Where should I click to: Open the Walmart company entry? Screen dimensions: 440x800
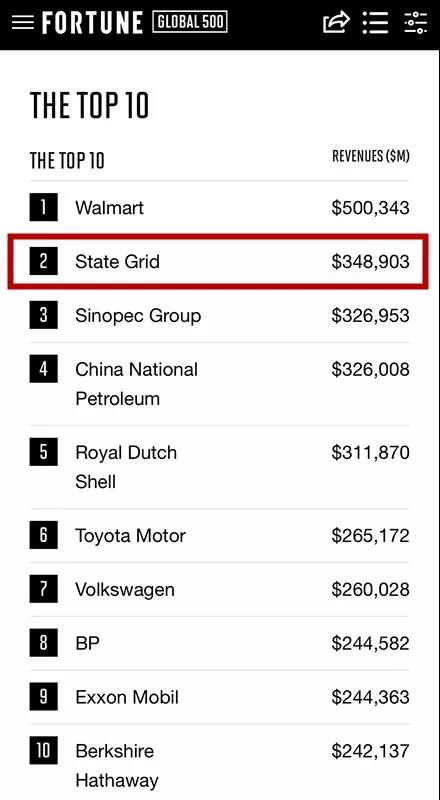click(109, 208)
